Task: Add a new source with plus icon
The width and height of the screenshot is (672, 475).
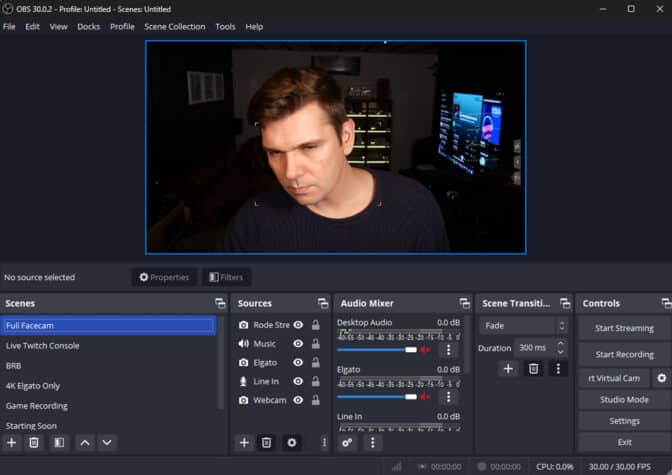Action: point(244,442)
